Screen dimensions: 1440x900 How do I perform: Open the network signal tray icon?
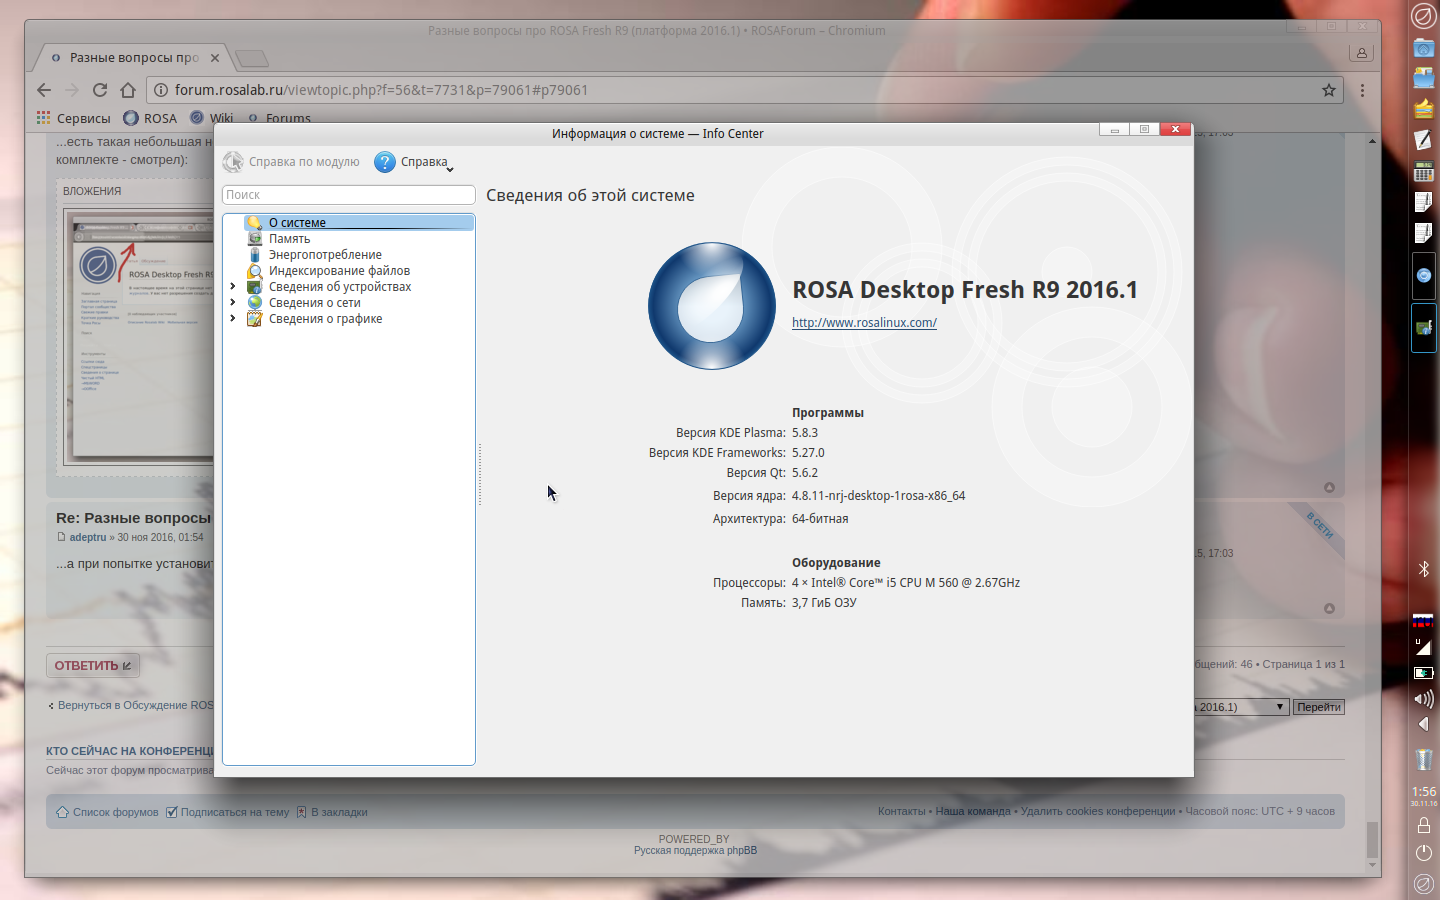1423,646
